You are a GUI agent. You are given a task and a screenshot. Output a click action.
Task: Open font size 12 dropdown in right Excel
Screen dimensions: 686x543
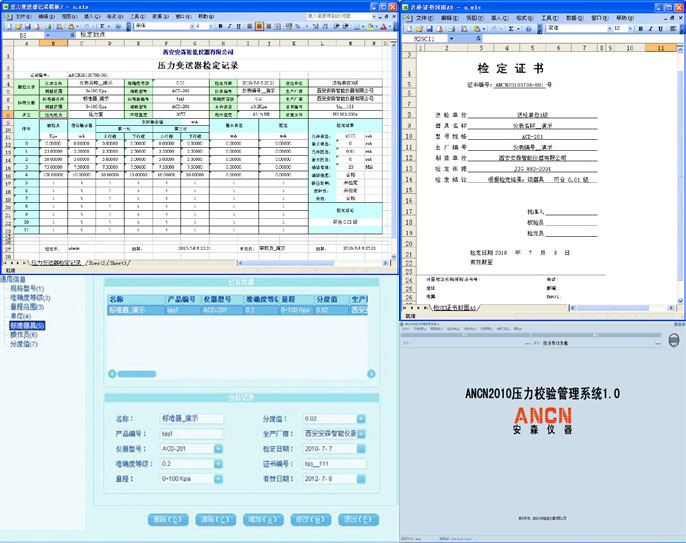coord(630,28)
